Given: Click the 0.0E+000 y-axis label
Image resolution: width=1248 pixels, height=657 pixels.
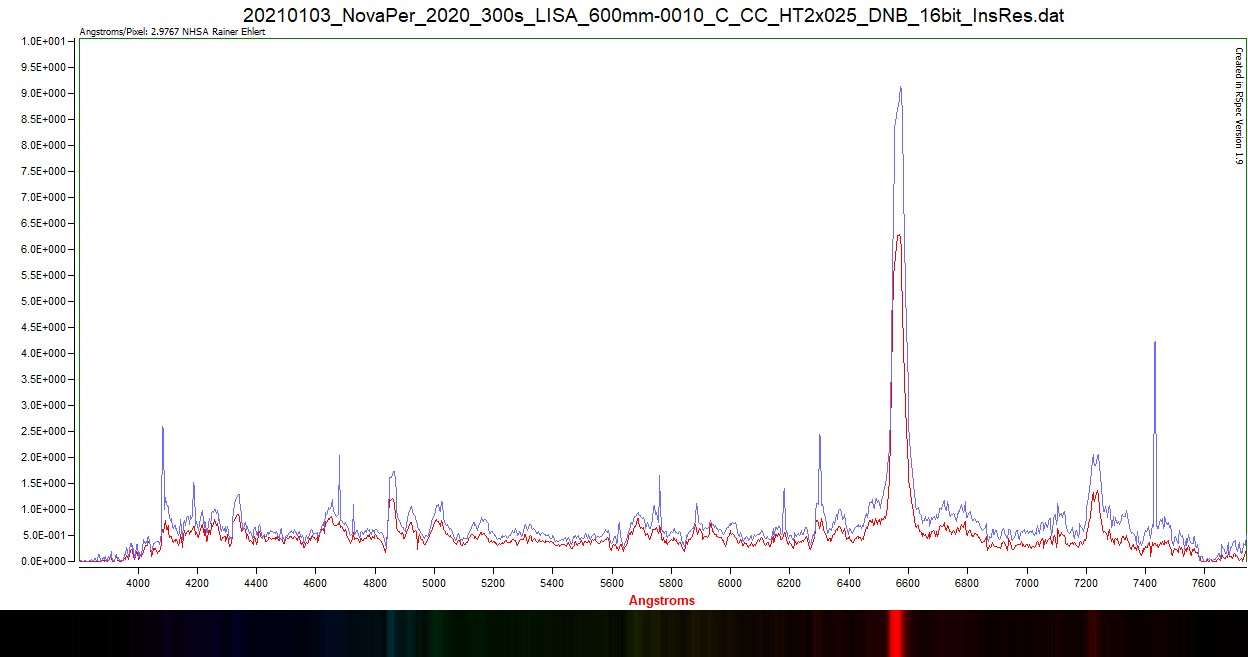Looking at the screenshot, I should 44,561.
